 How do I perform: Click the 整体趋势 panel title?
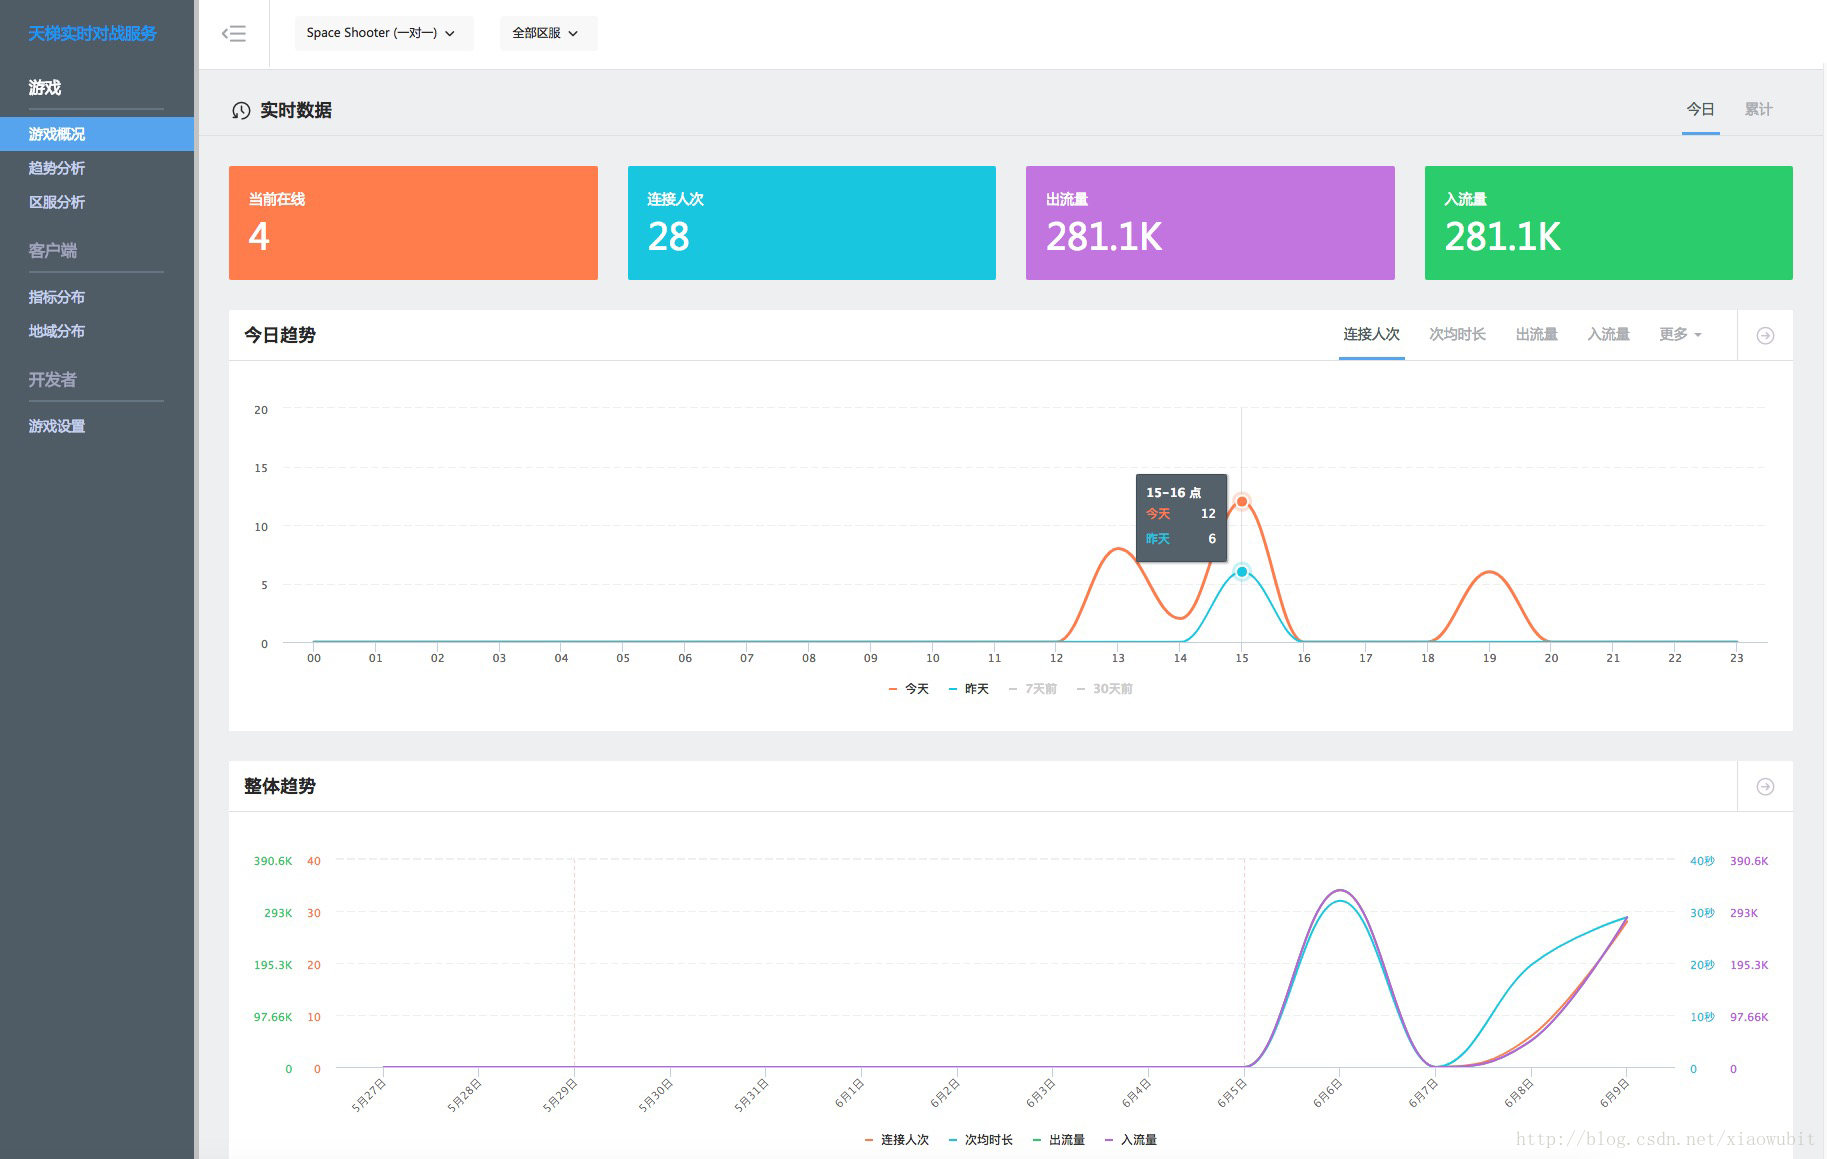(280, 786)
